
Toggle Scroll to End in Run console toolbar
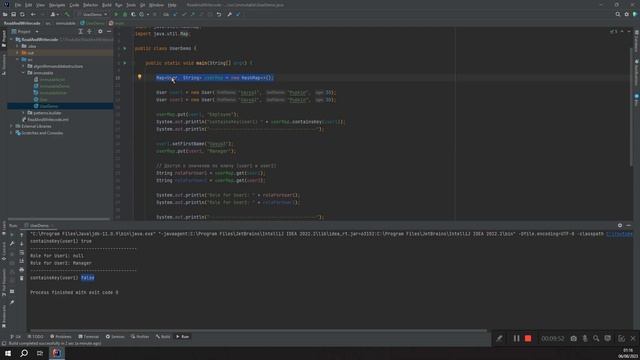[22, 261]
